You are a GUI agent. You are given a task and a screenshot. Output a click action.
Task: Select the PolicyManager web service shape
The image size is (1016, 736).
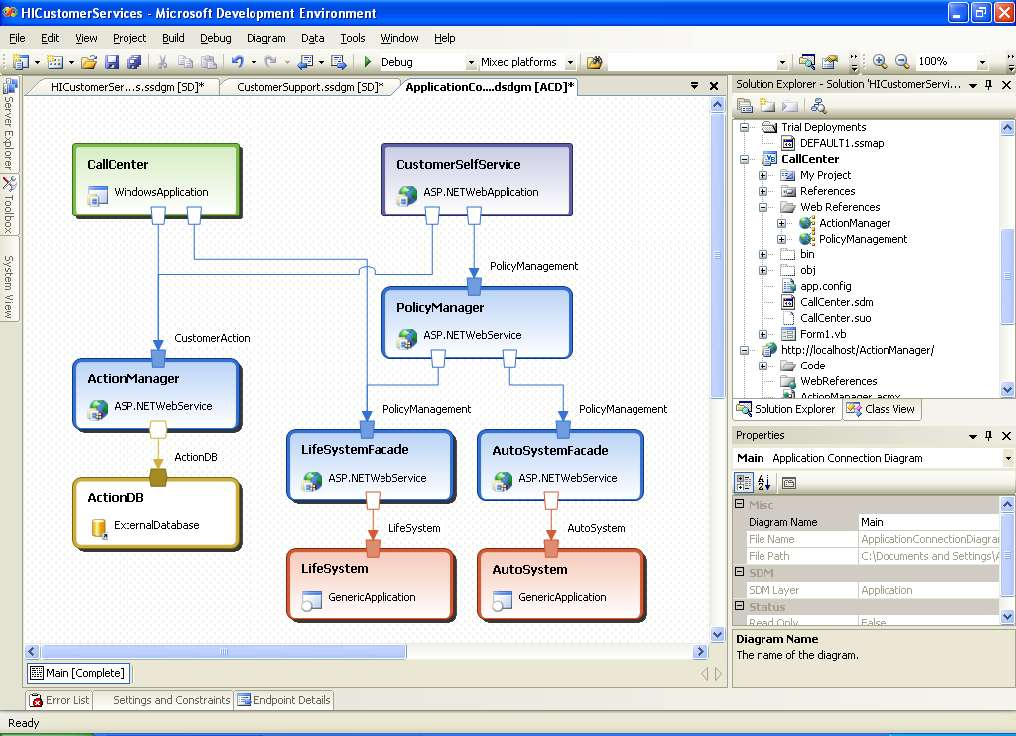477,323
